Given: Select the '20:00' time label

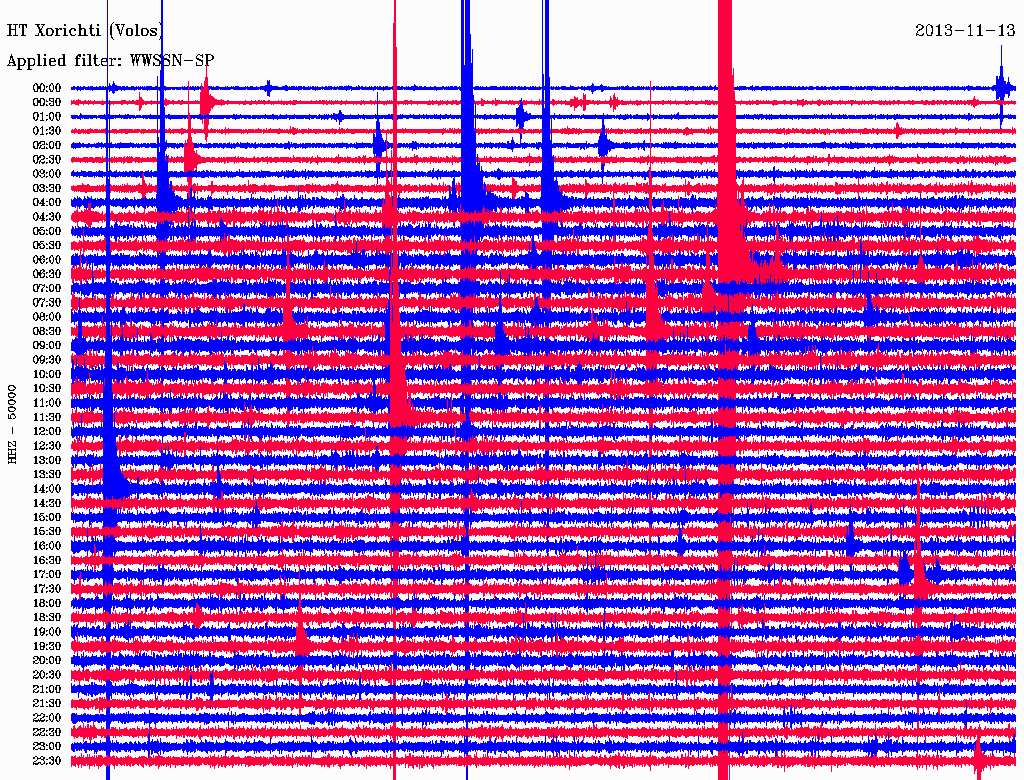Looking at the screenshot, I should (x=47, y=660).
